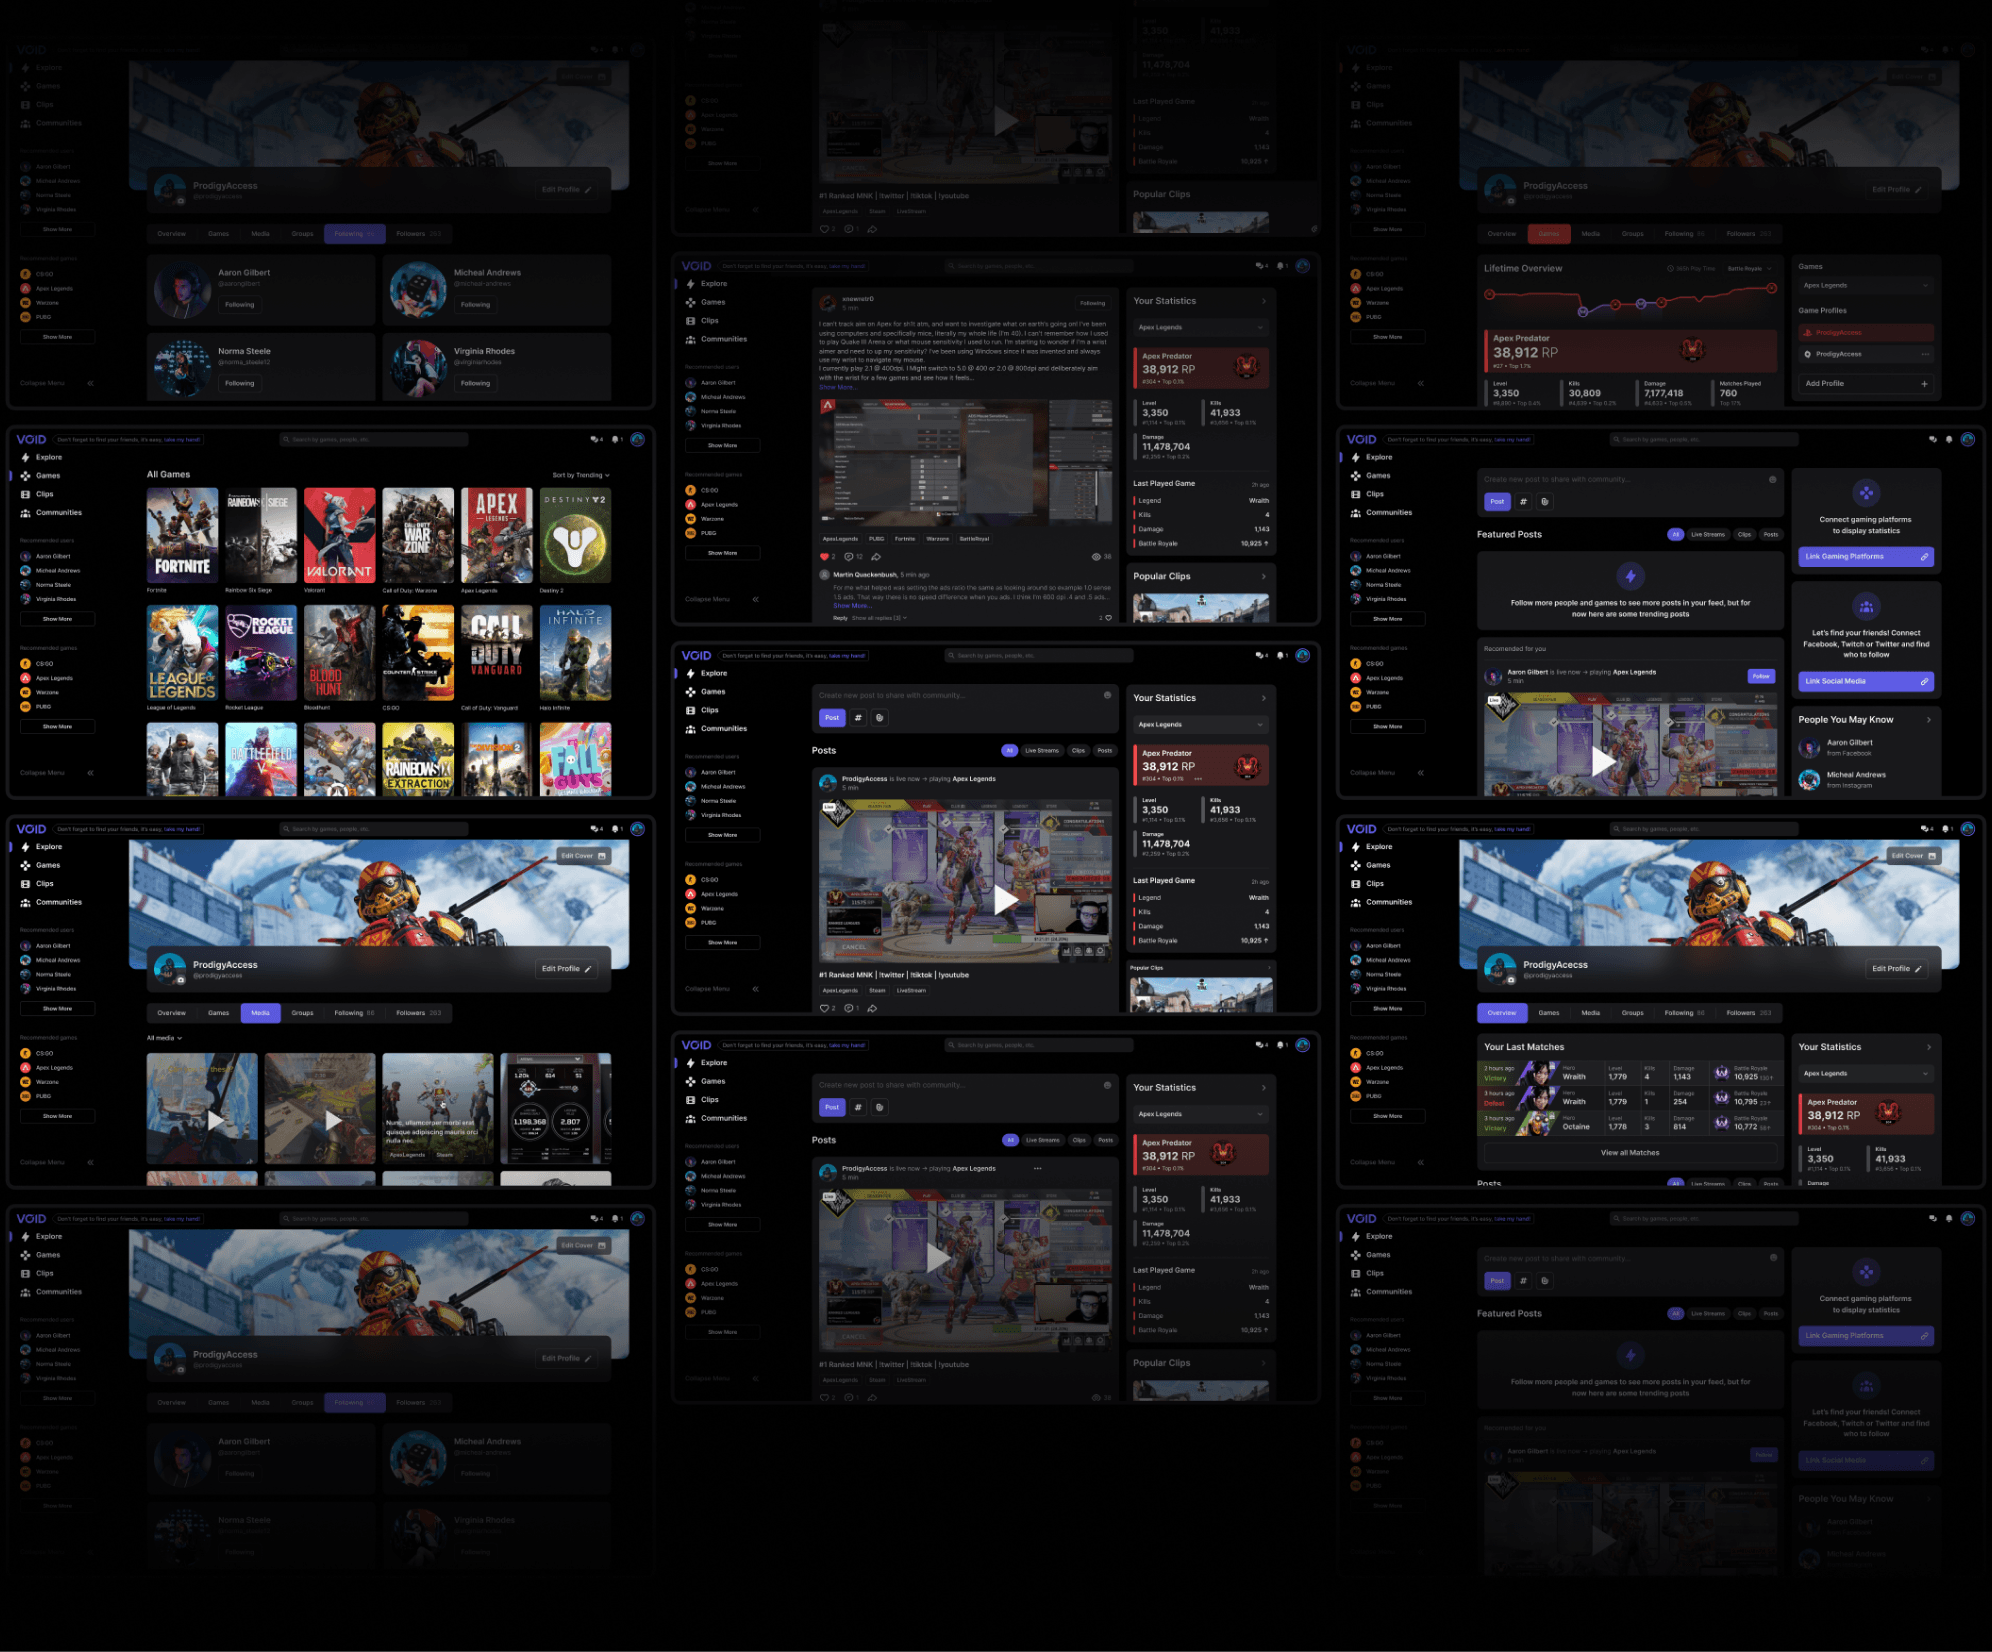Open the Sort by Trending dropdown
Viewport: 1992px width, 1652px height.
point(581,475)
